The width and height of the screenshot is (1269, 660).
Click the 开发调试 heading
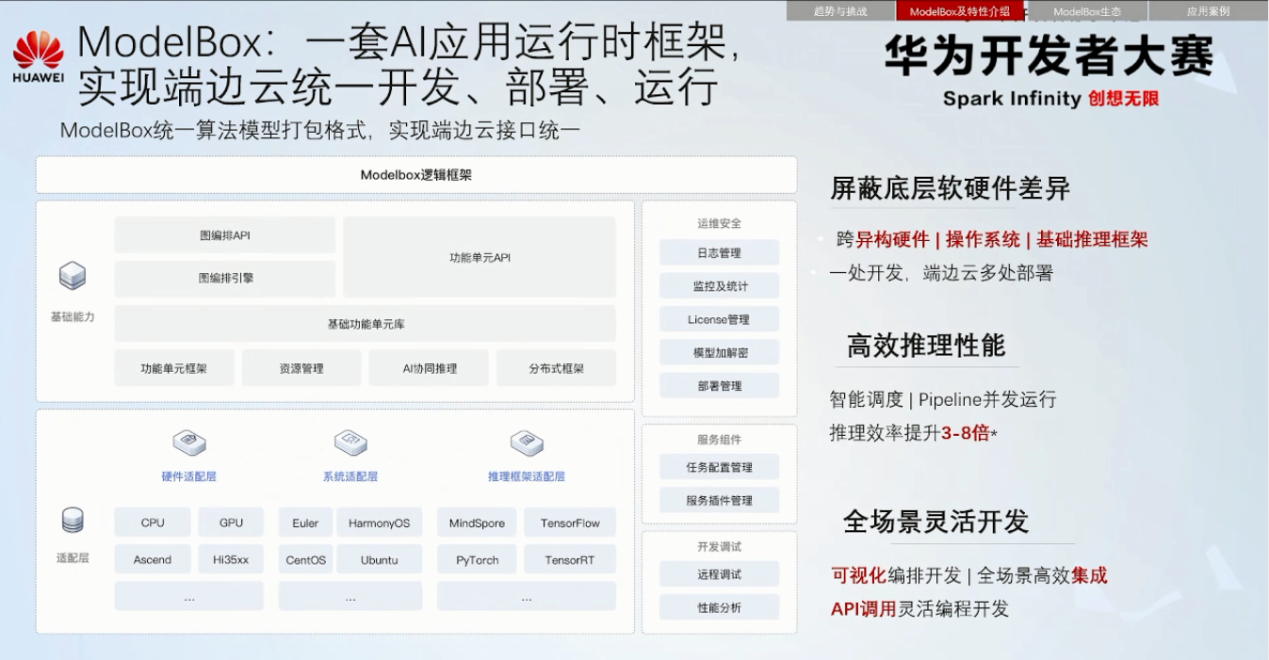tap(719, 546)
